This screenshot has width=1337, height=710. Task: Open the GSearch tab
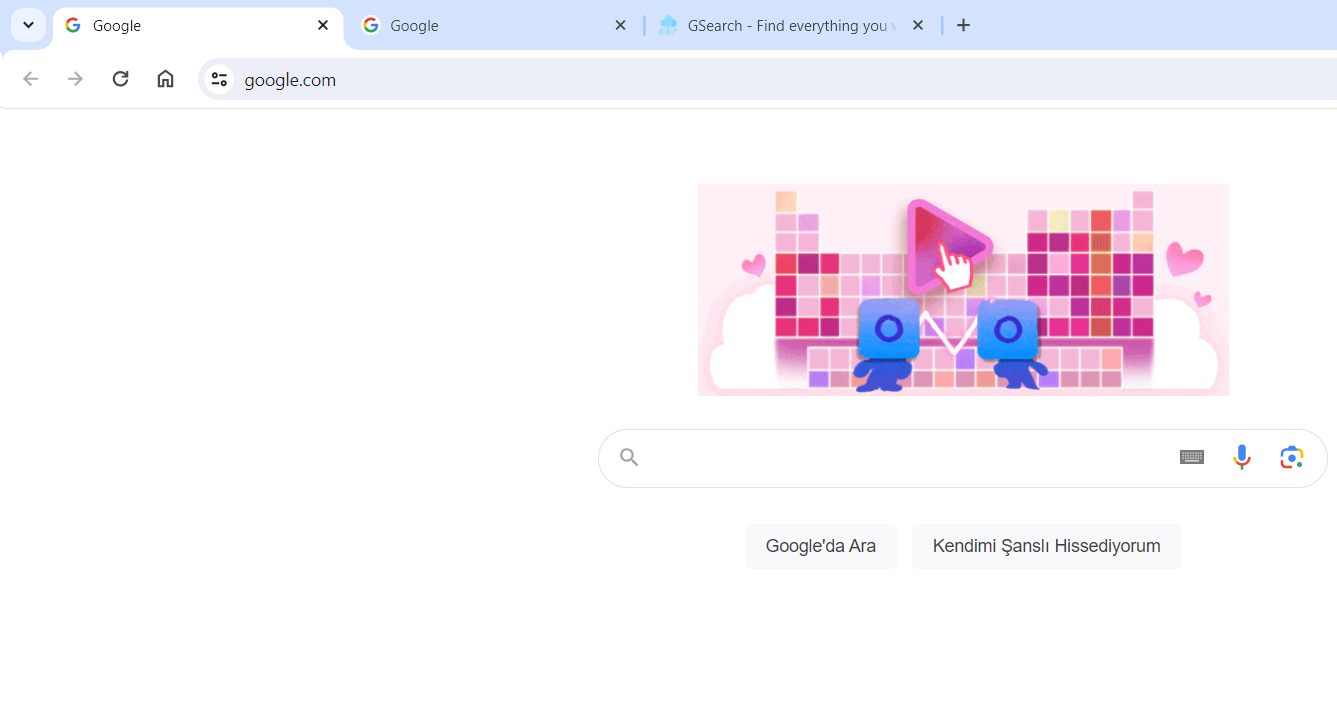(792, 26)
